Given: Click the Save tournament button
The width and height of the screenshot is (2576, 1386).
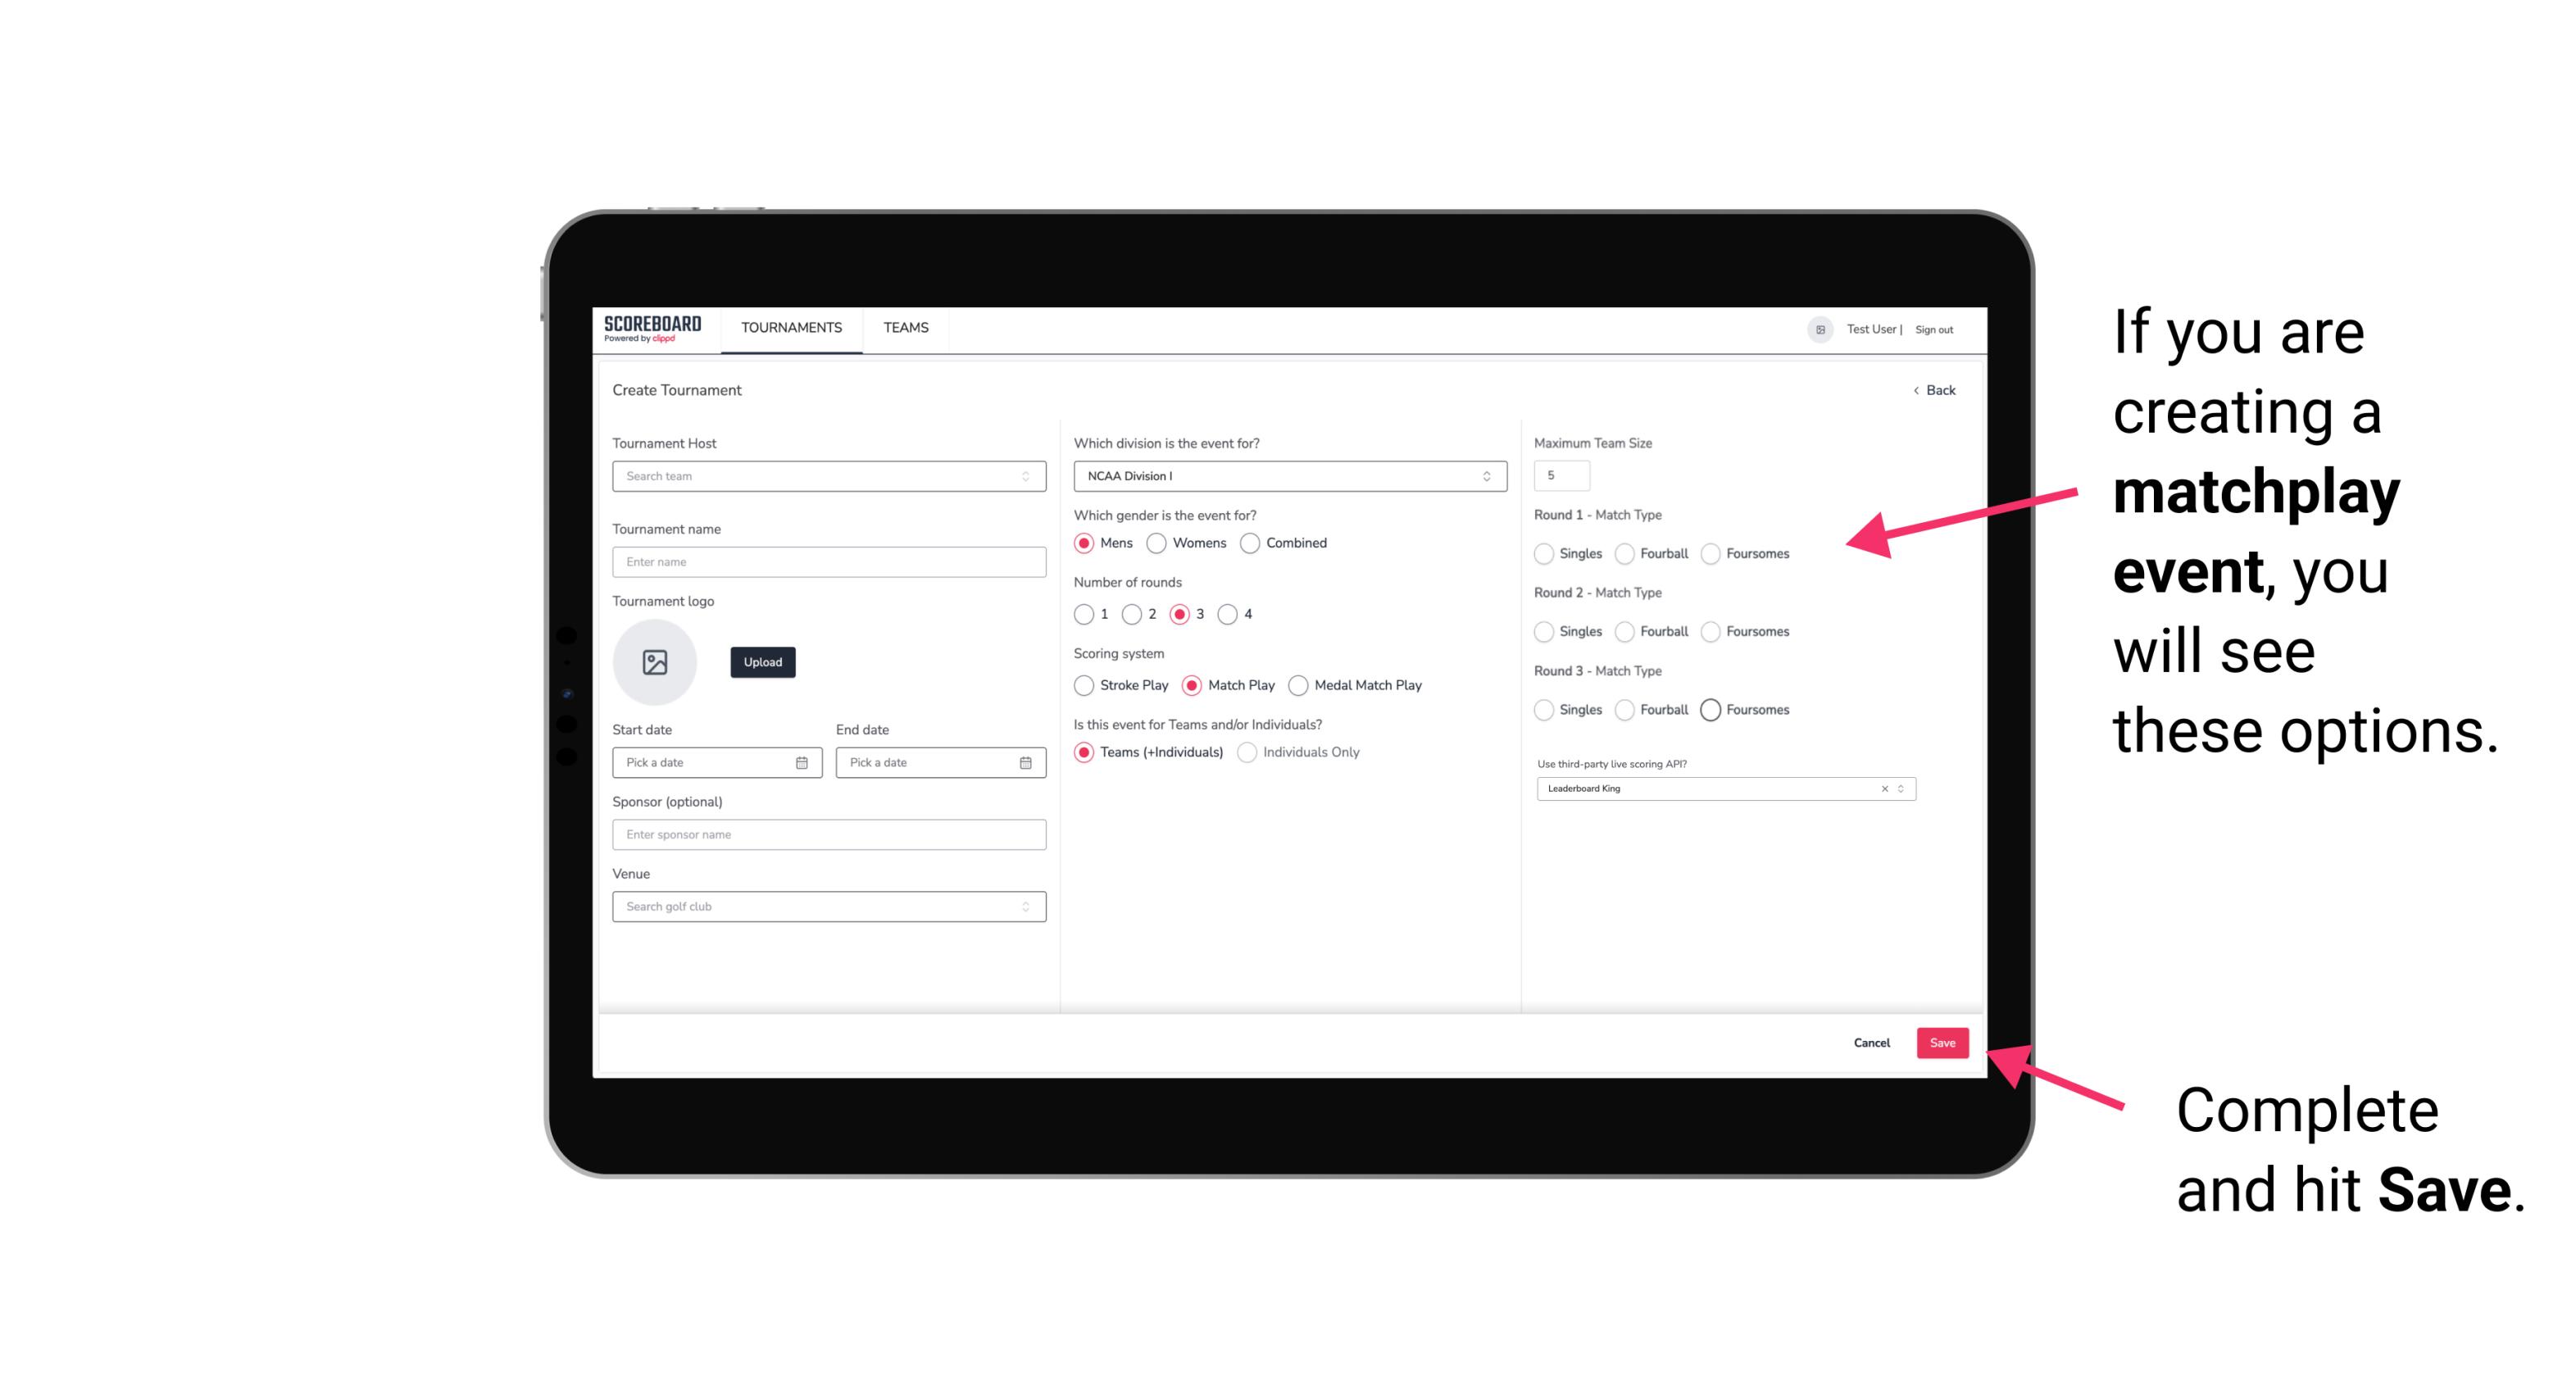Looking at the screenshot, I should [x=1942, y=1041].
